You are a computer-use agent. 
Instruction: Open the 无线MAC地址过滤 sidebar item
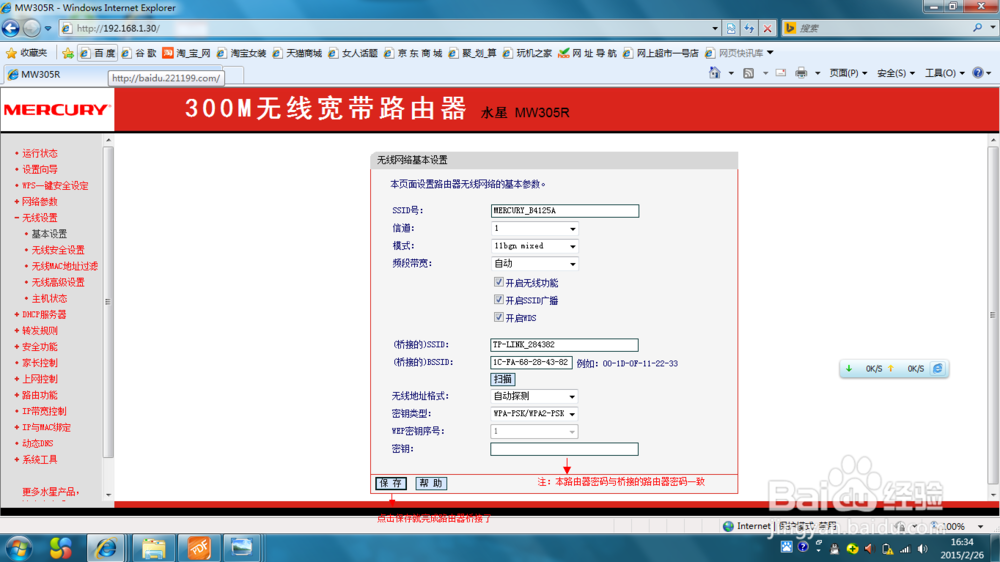64,266
